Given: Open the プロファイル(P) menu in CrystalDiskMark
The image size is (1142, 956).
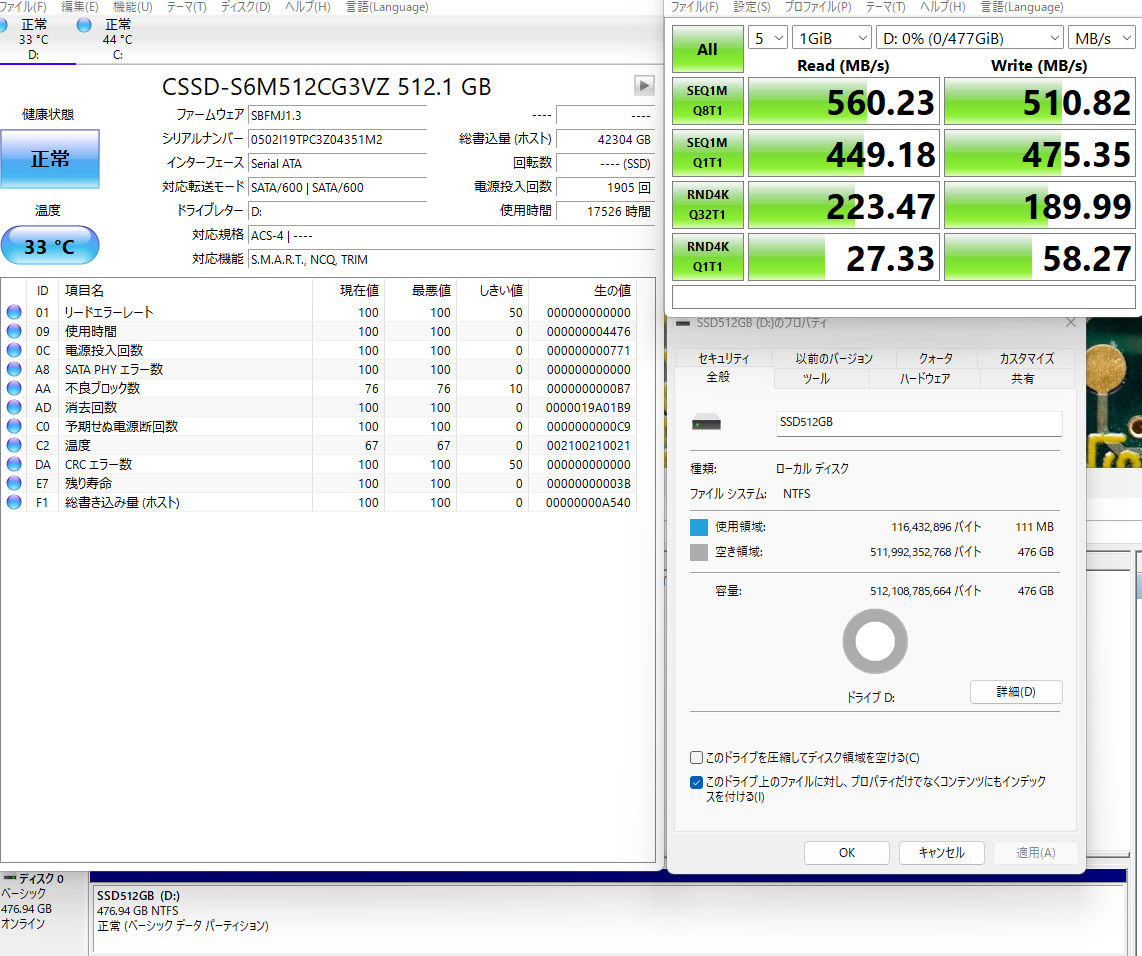Looking at the screenshot, I should [x=817, y=7].
